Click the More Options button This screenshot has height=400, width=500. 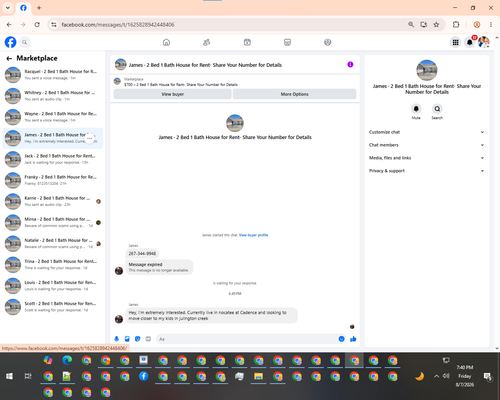click(x=294, y=94)
